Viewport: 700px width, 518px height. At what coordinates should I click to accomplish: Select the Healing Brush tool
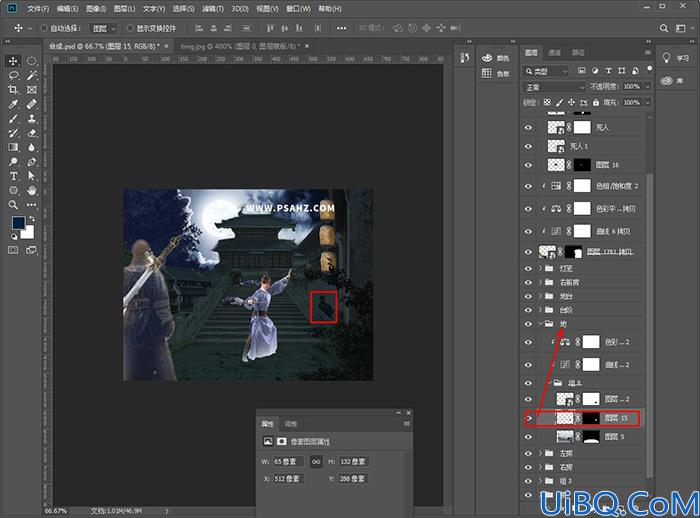(31, 104)
